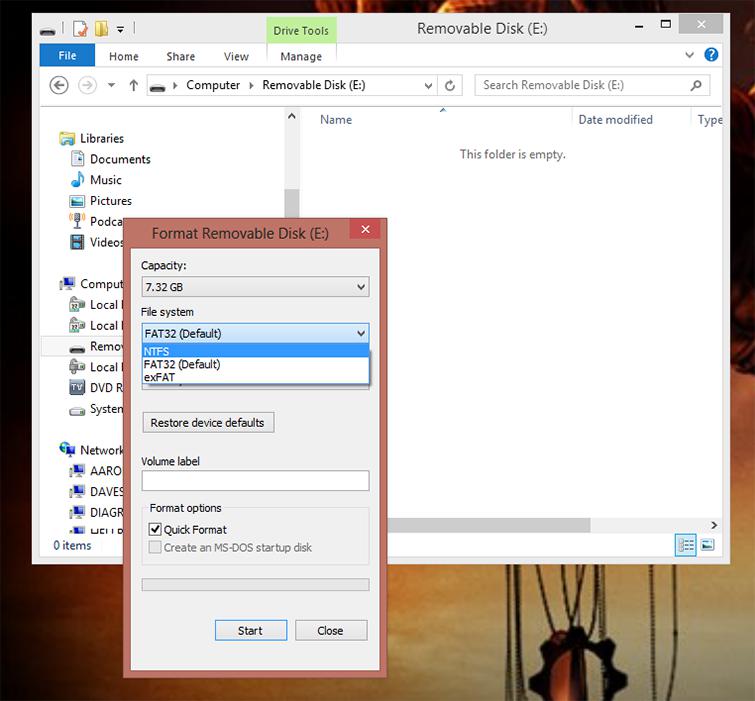755x701 pixels.
Task: Open the Capacity dropdown
Action: tap(255, 287)
